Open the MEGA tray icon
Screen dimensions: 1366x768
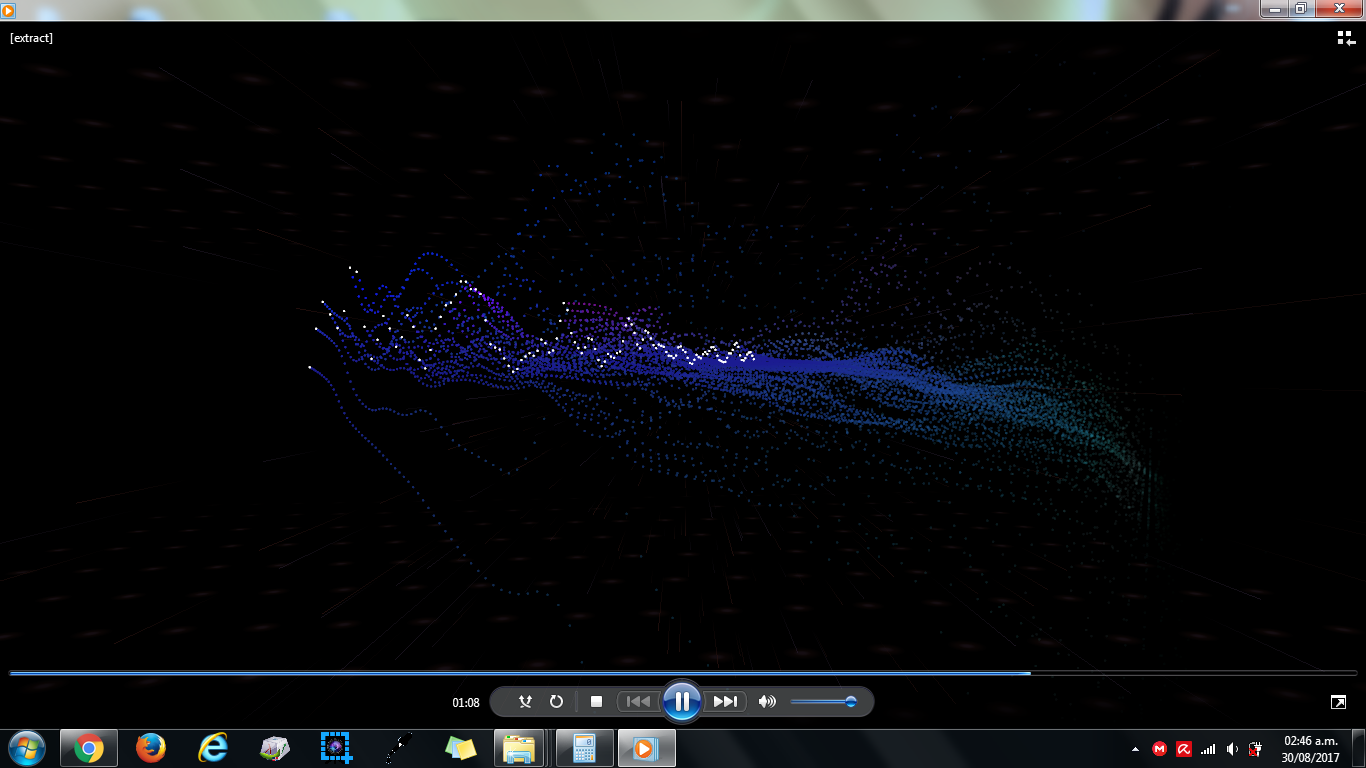pos(1160,749)
